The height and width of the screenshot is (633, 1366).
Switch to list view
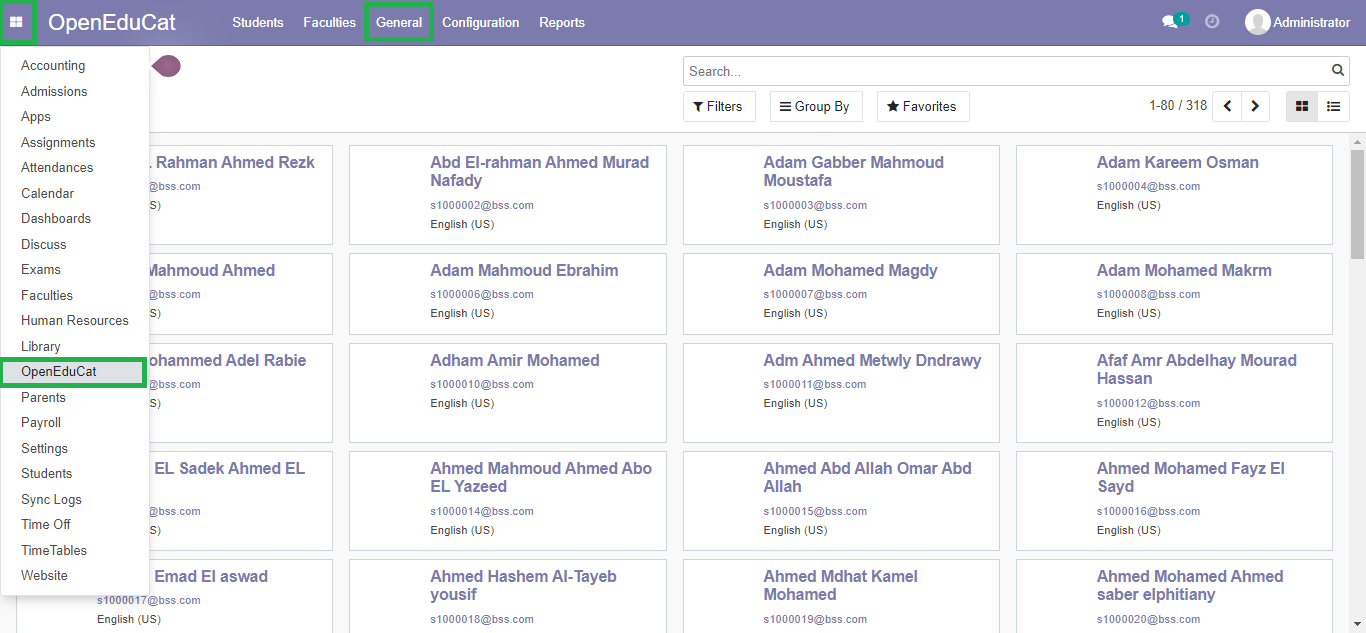(1334, 106)
